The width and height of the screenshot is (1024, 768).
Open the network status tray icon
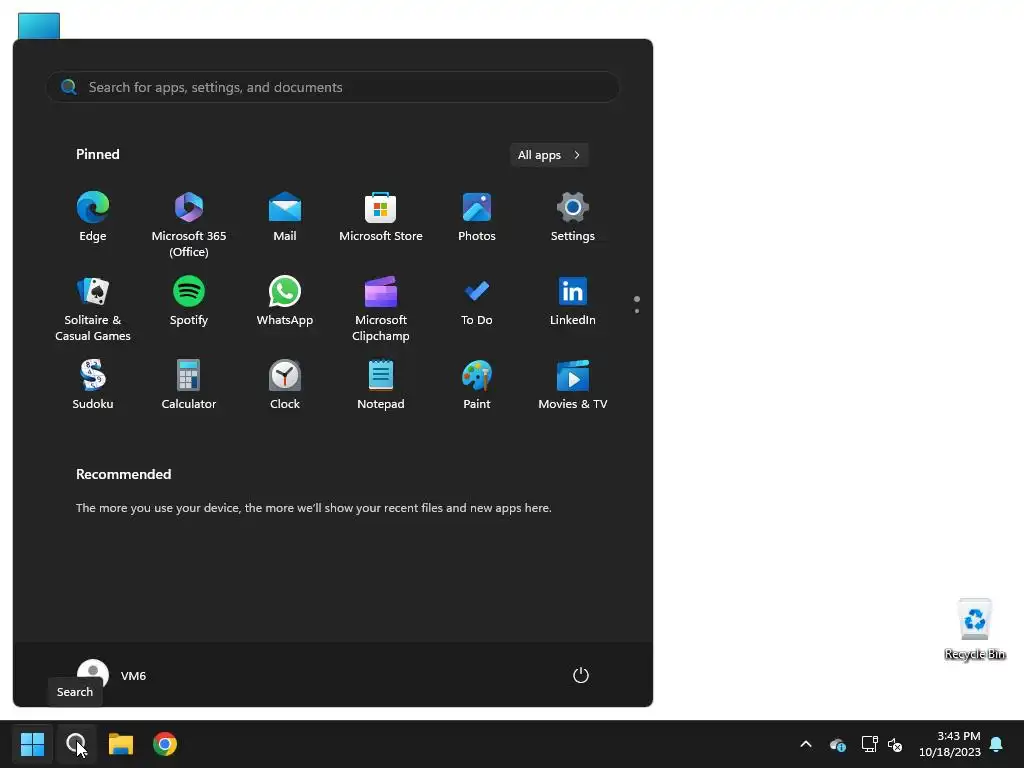(869, 744)
